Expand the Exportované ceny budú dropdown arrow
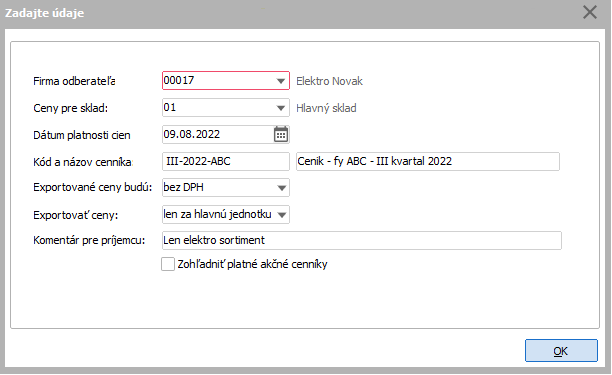612x375 pixels. coord(281,188)
